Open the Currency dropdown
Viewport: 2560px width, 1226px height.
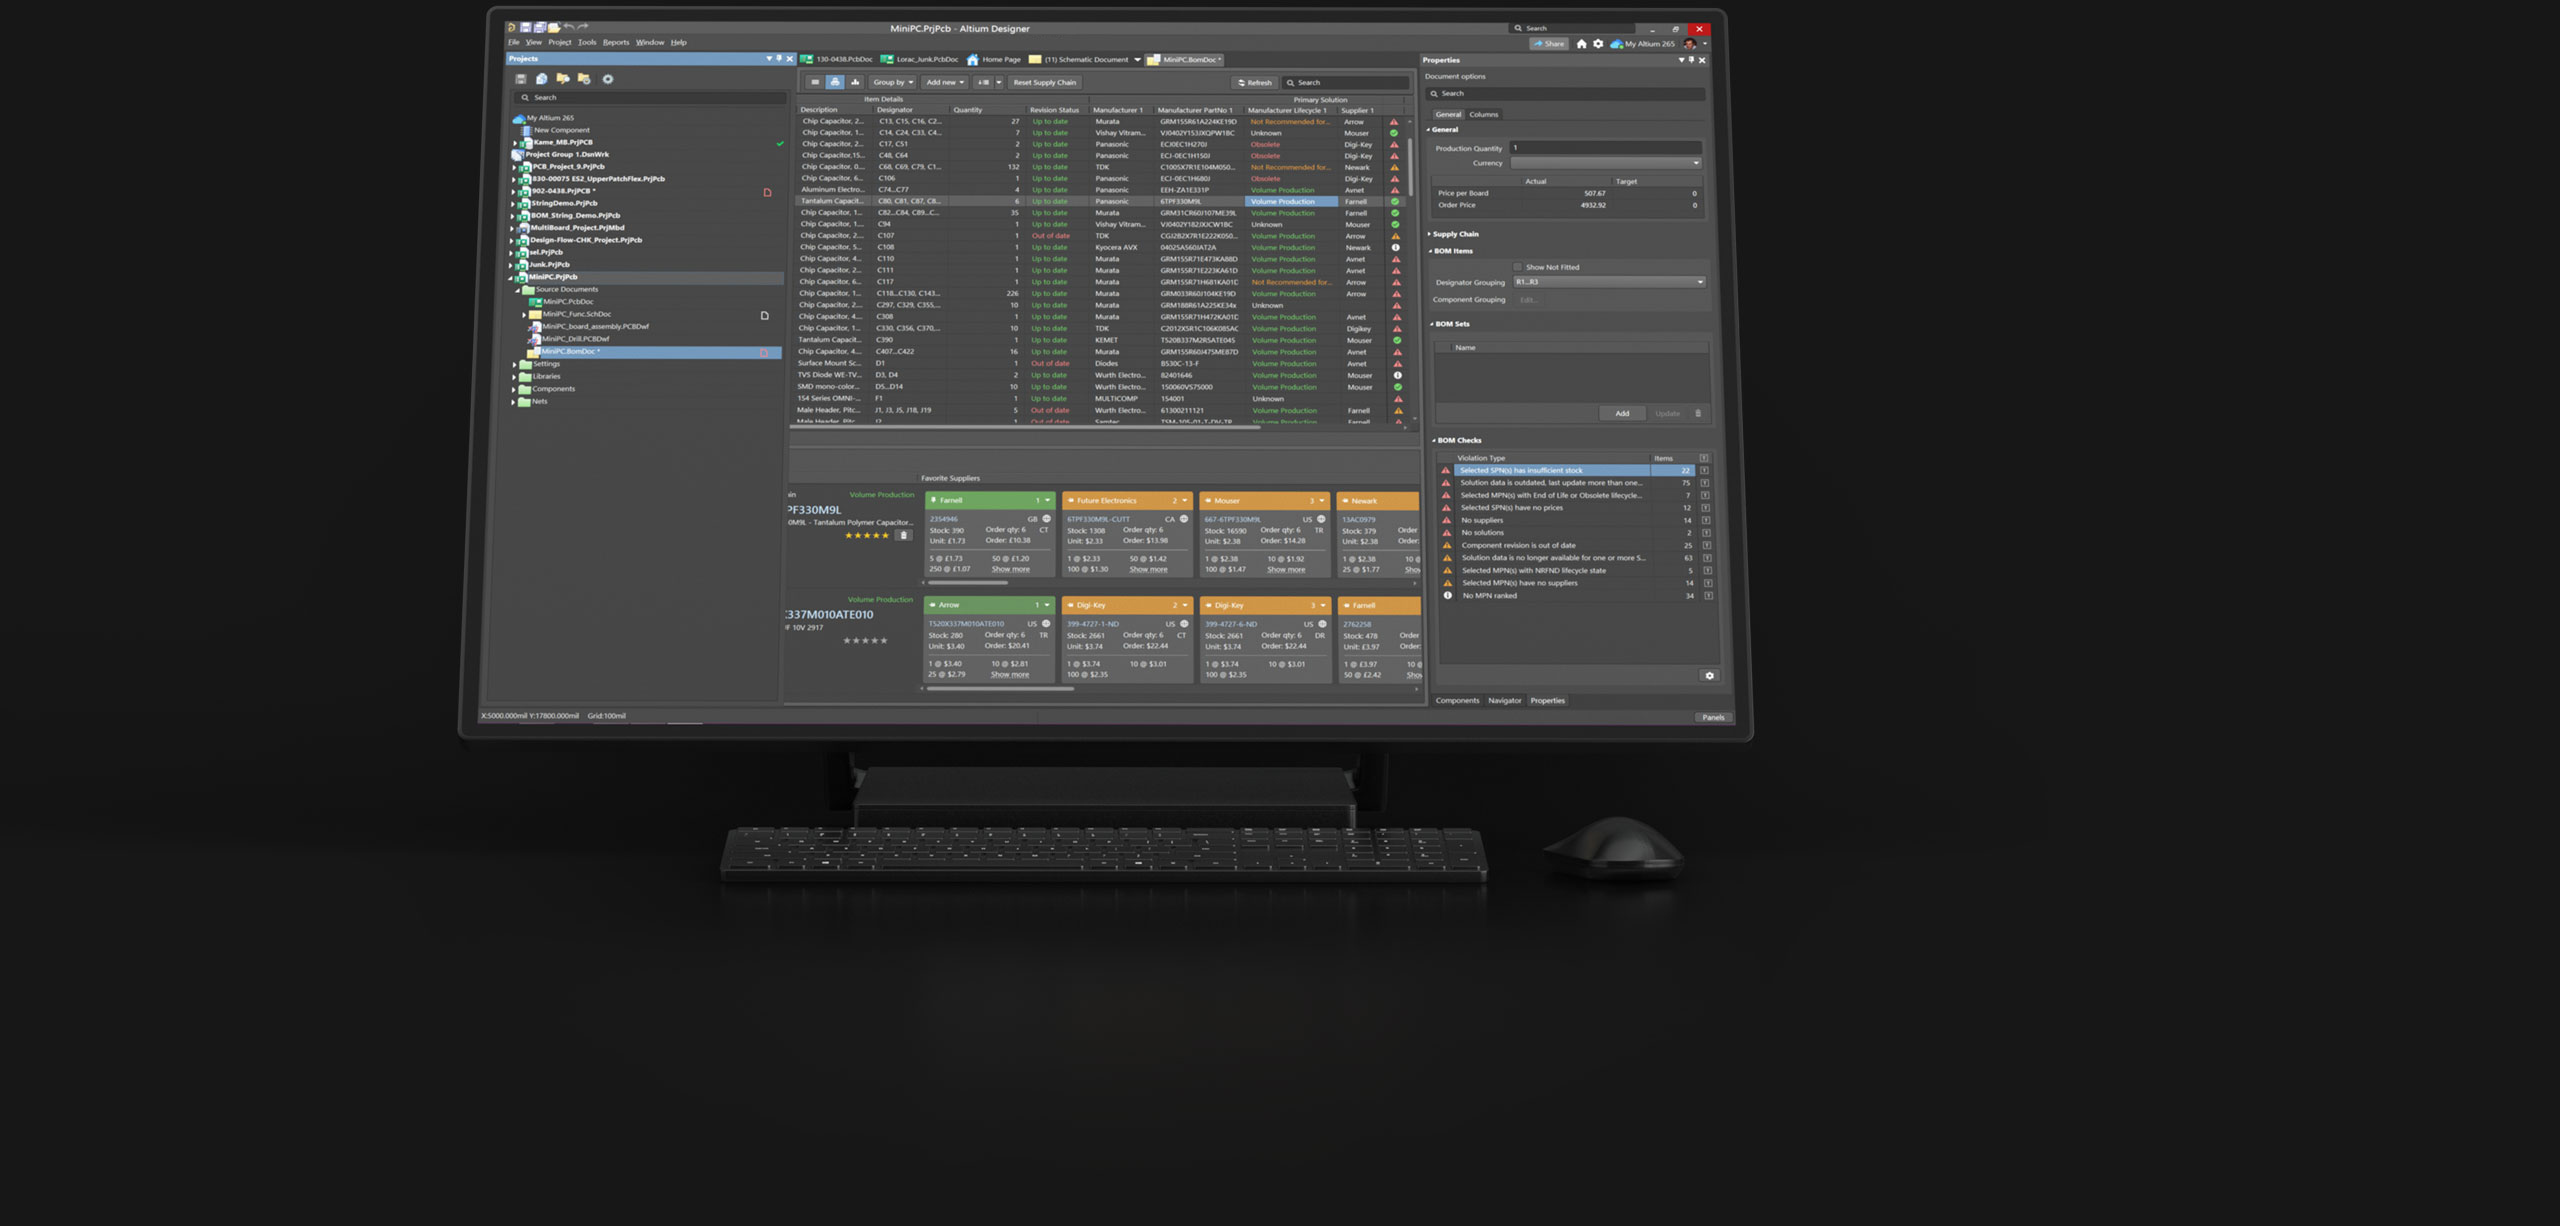1606,163
